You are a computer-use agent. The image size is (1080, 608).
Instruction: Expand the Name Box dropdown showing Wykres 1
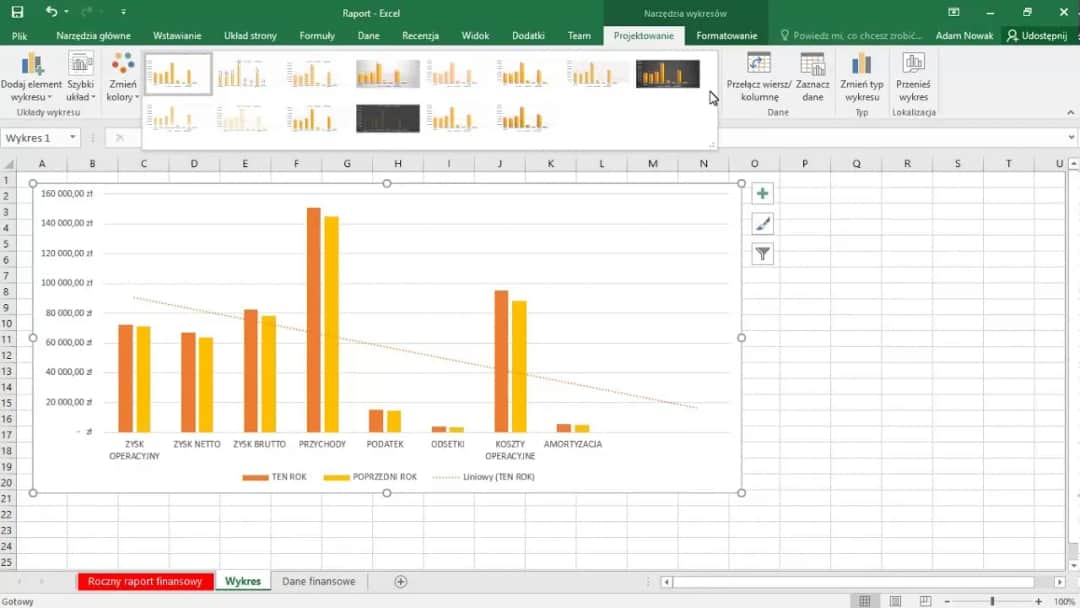click(x=73, y=138)
